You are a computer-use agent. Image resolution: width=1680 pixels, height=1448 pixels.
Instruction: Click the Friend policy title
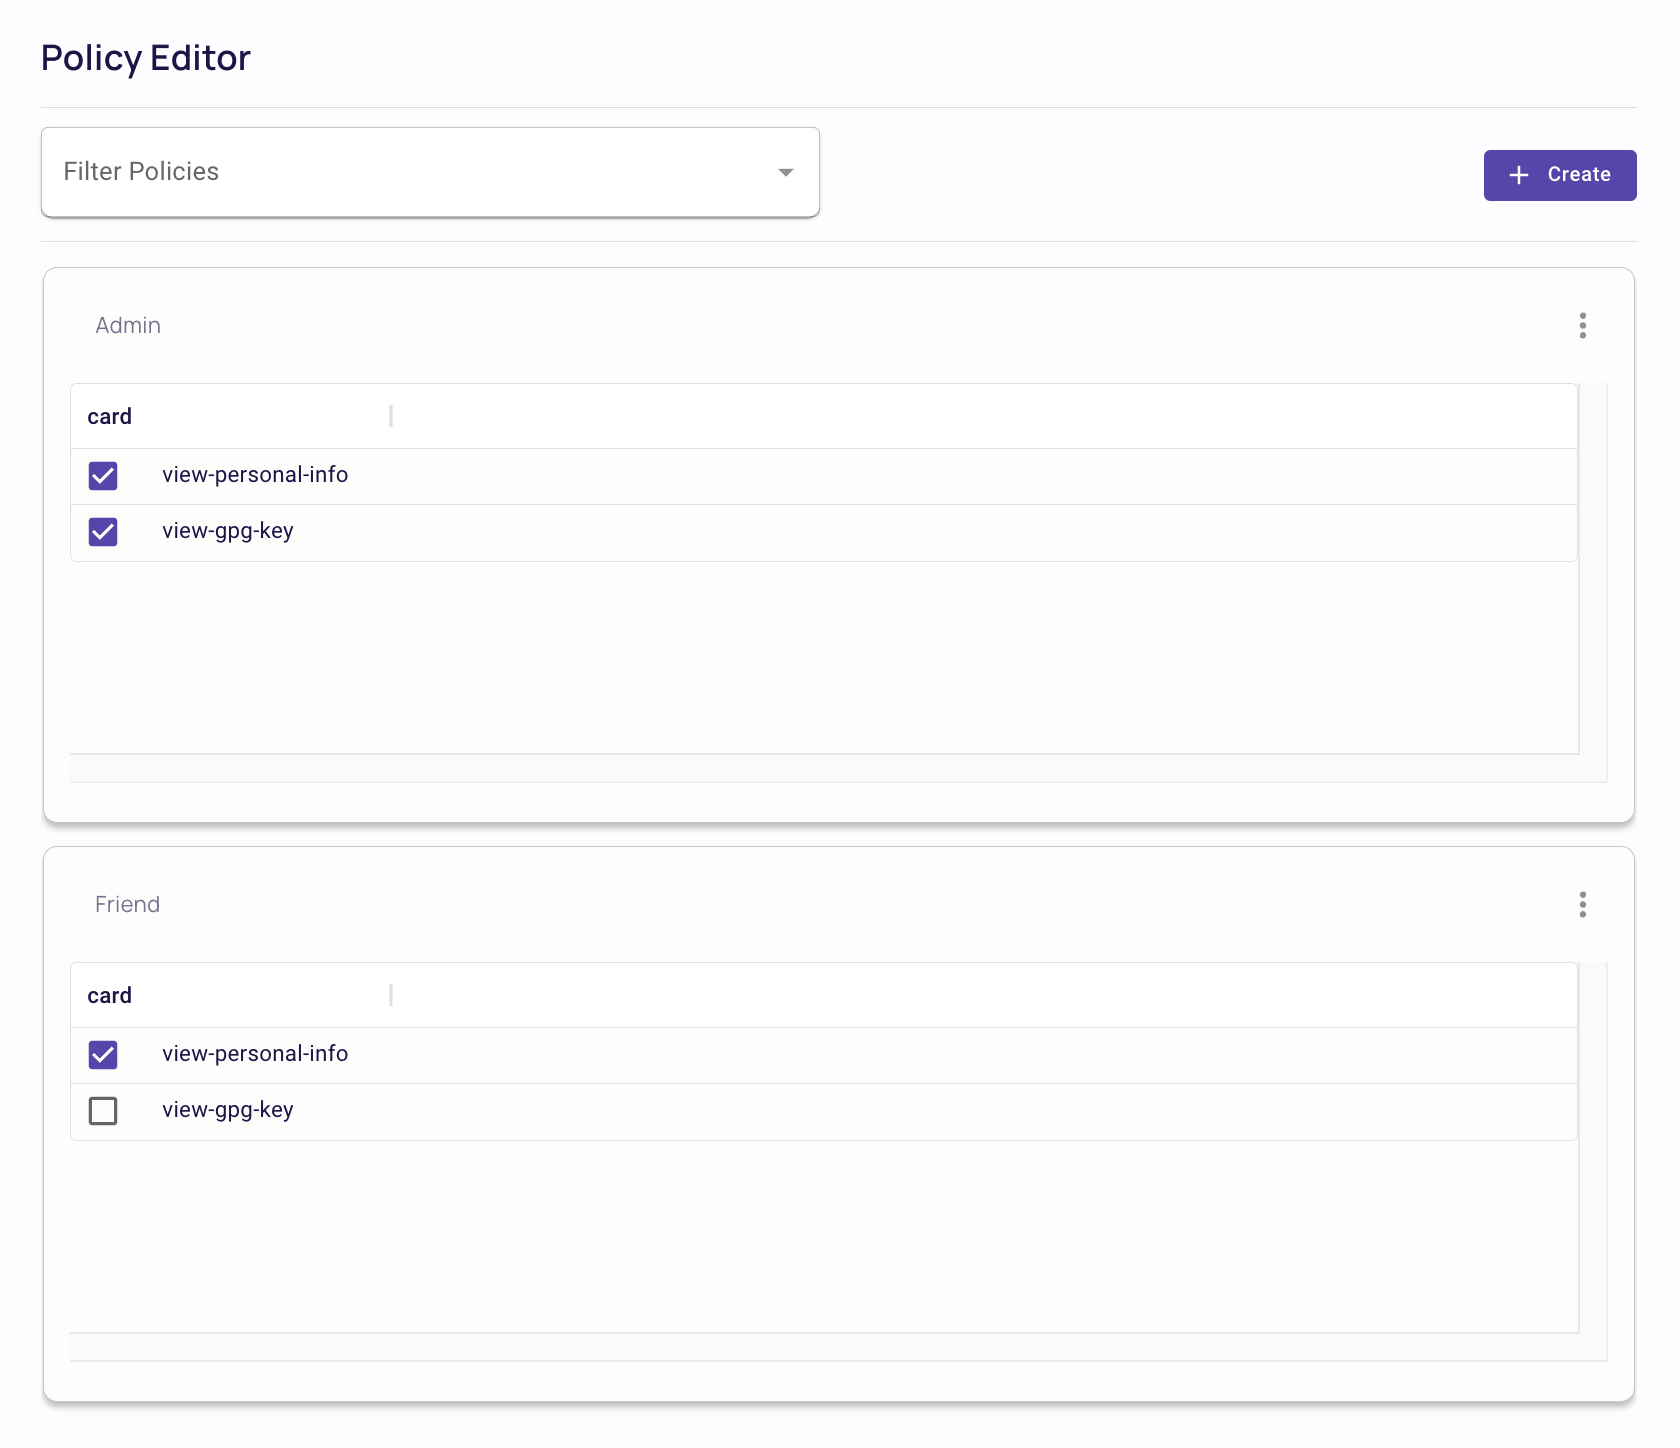click(127, 904)
